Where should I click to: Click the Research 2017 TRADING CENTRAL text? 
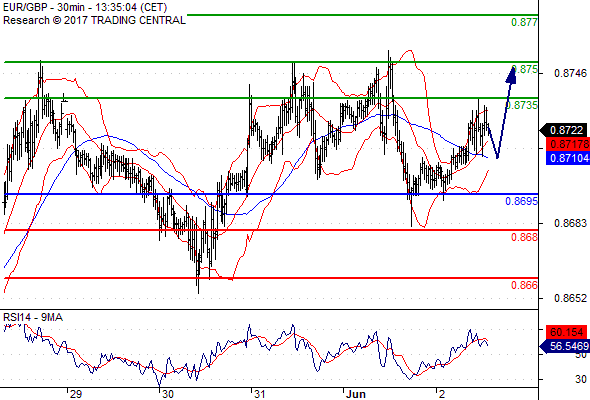point(94,20)
